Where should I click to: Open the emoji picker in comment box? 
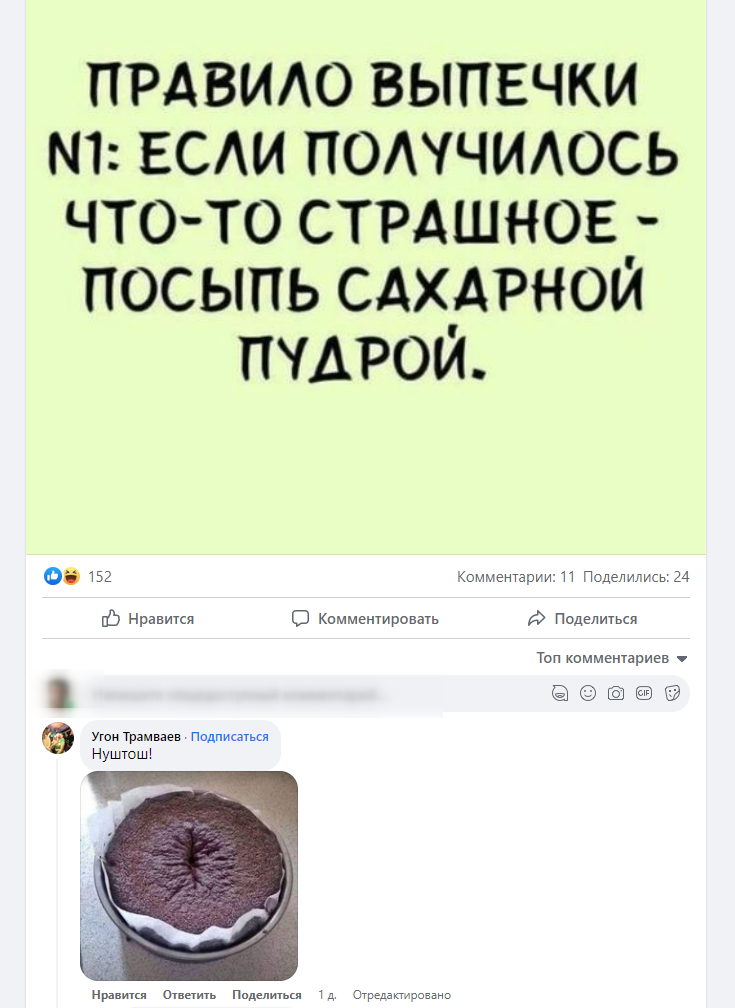pyautogui.click(x=588, y=693)
